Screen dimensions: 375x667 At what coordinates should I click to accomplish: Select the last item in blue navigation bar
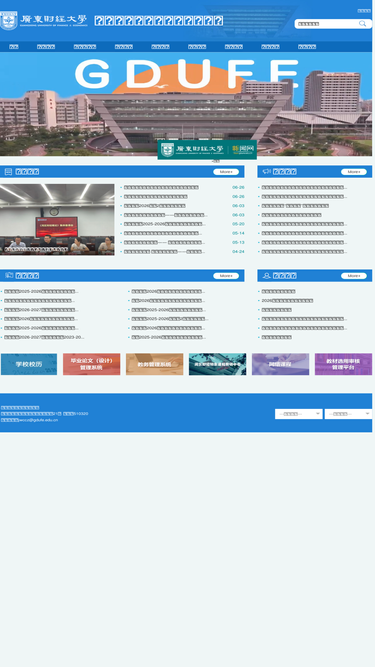(307, 47)
